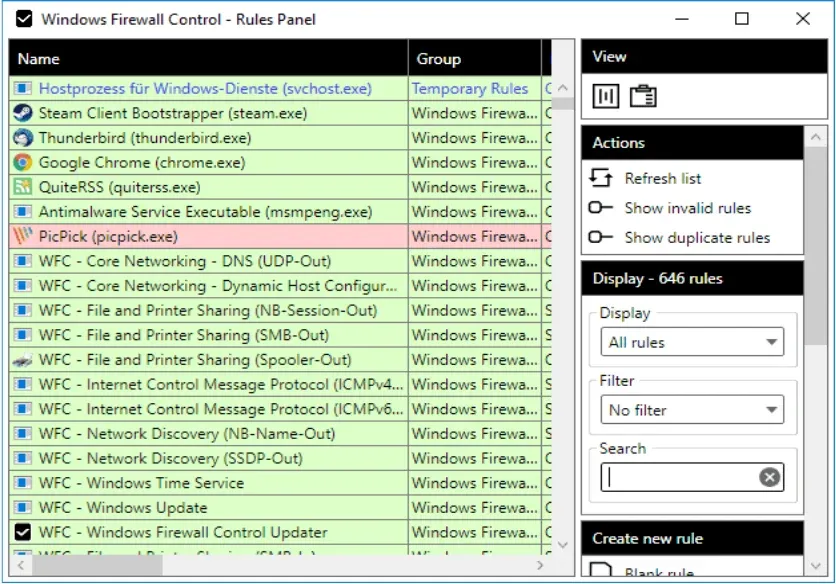The image size is (836, 584).
Task: Toggle Show duplicate rules switch
Action: pos(600,236)
